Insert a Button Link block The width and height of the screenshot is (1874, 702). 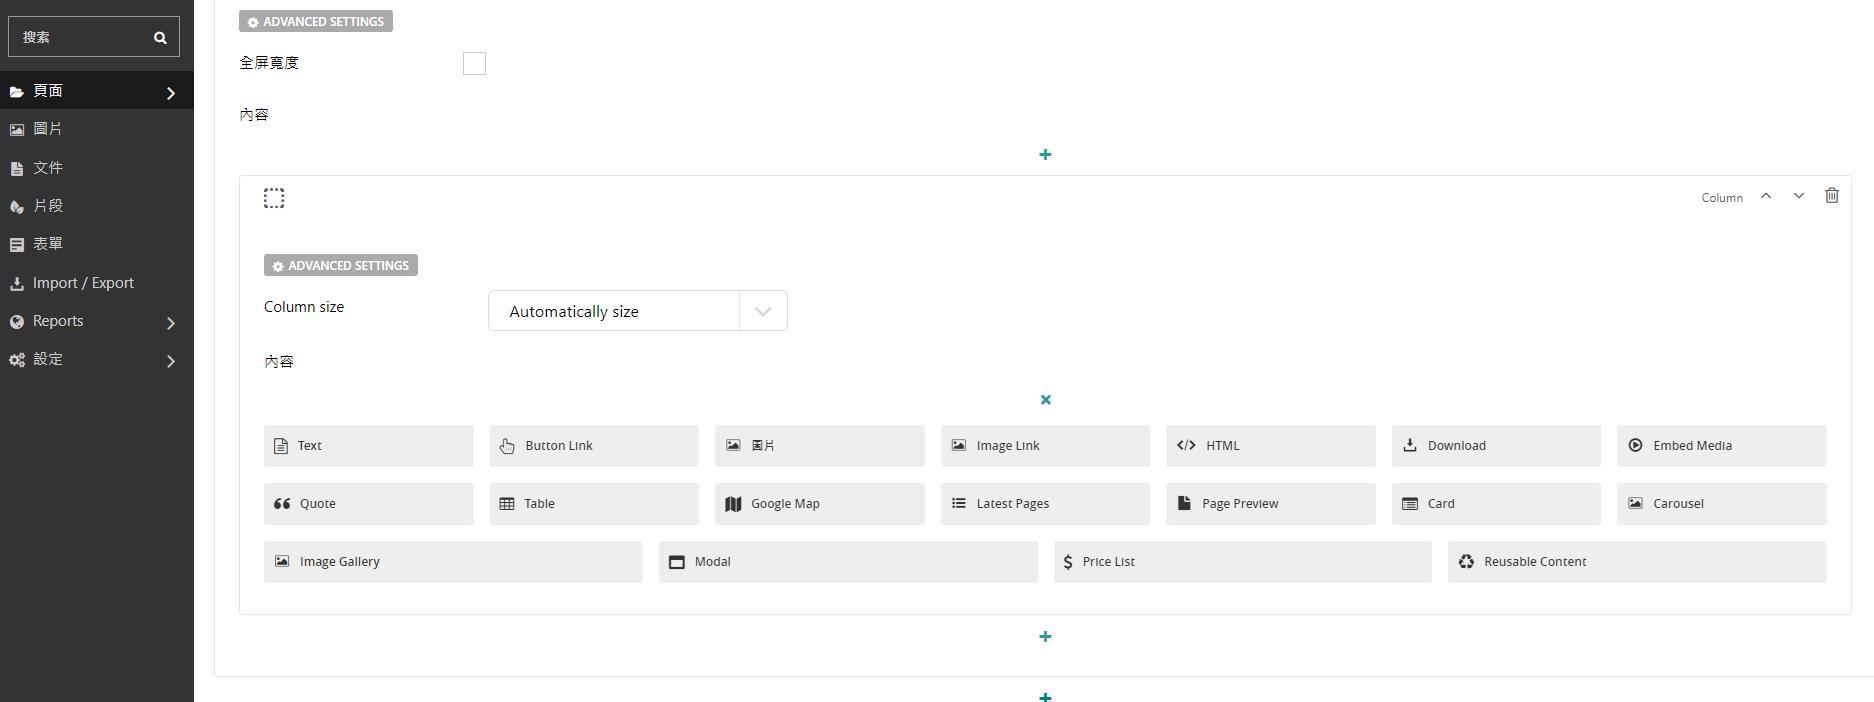point(594,446)
